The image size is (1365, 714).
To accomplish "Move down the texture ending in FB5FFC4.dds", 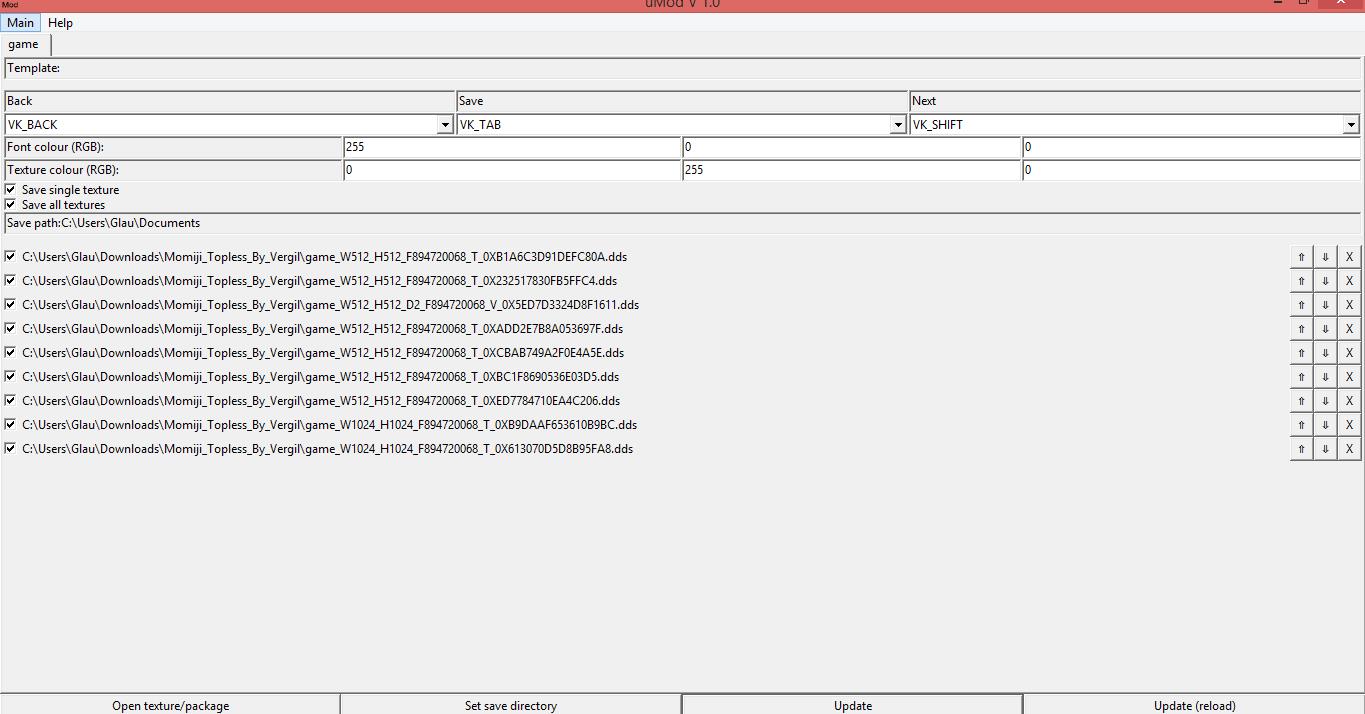I will [x=1325, y=281].
